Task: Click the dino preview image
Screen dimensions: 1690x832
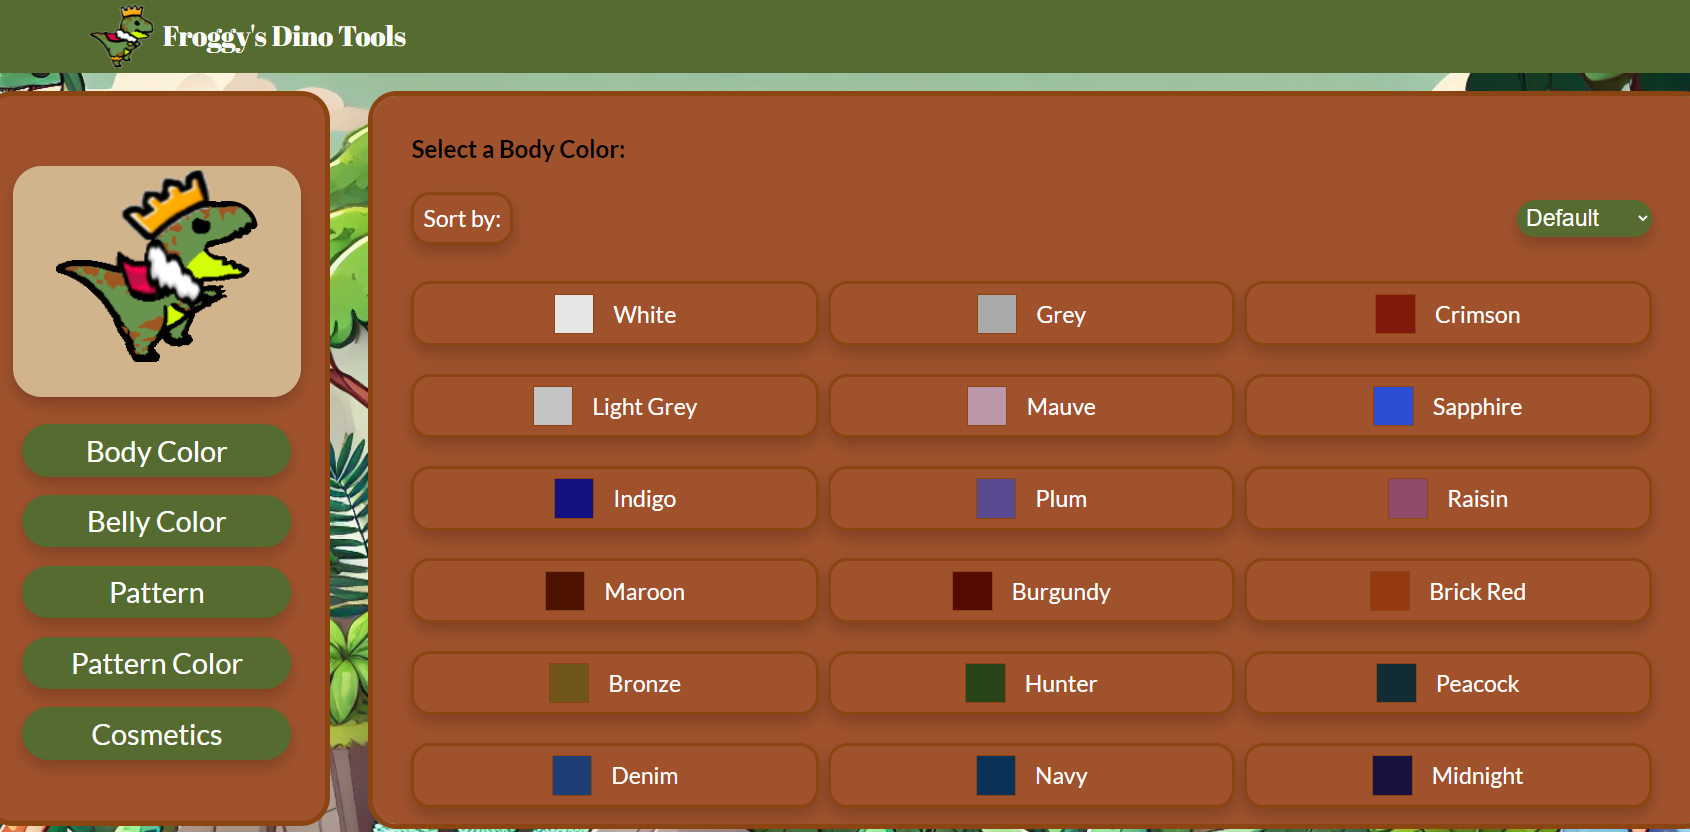Action: click(x=157, y=281)
